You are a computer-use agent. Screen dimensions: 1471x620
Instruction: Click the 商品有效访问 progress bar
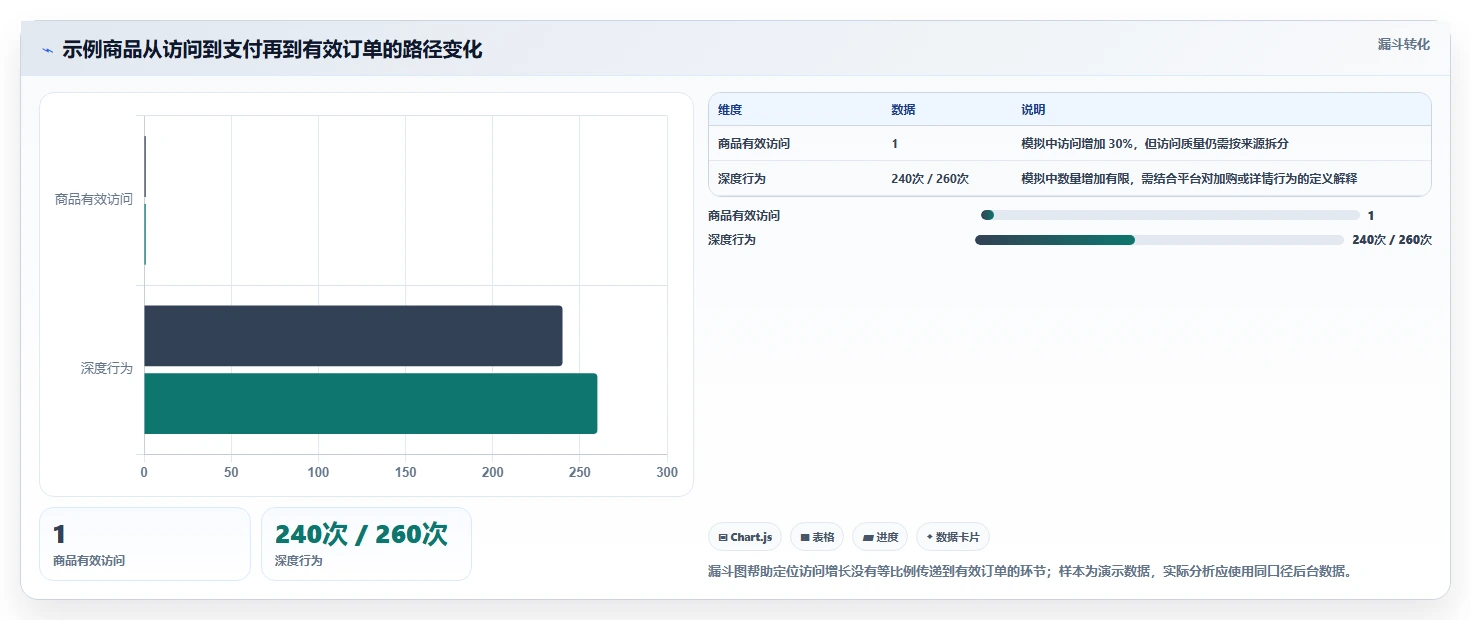coord(1171,215)
